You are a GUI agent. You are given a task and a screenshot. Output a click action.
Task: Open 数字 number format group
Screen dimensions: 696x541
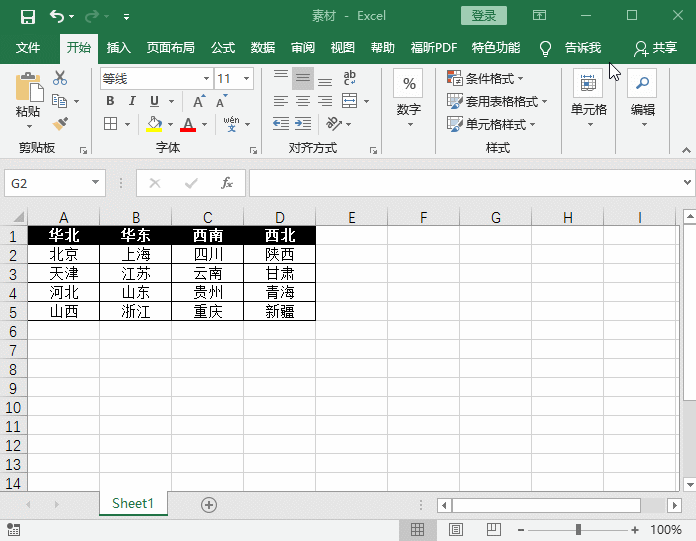point(408,99)
